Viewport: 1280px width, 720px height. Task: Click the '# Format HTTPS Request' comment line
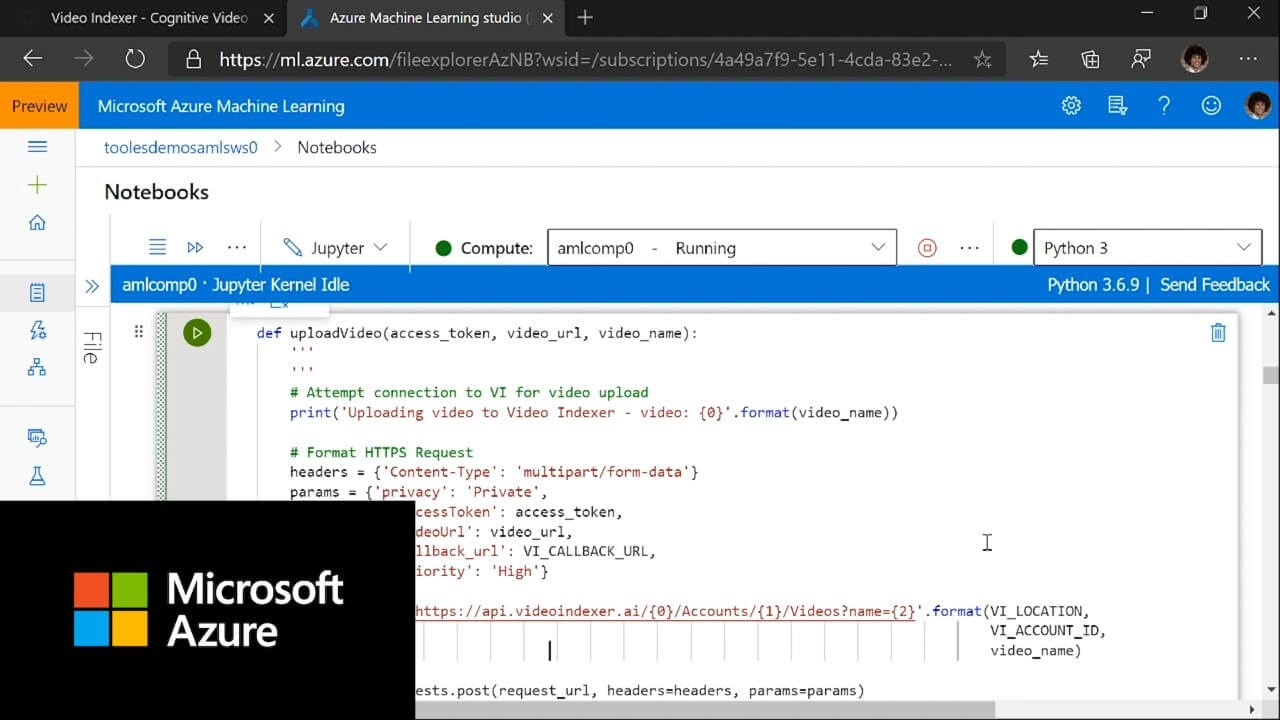click(x=381, y=452)
